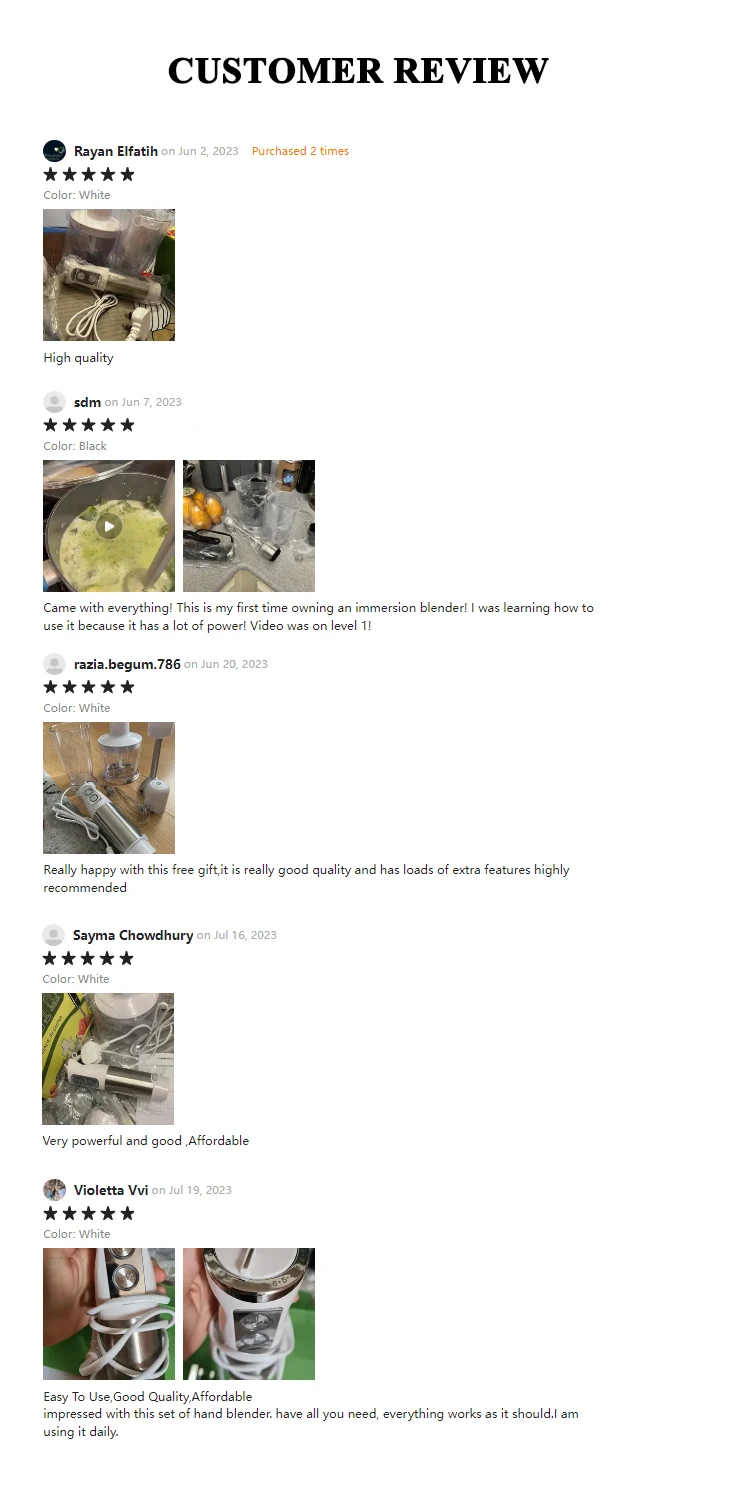This screenshot has height=1500, width=750.
Task: Click the razia.begum.786 username
Action: [127, 664]
